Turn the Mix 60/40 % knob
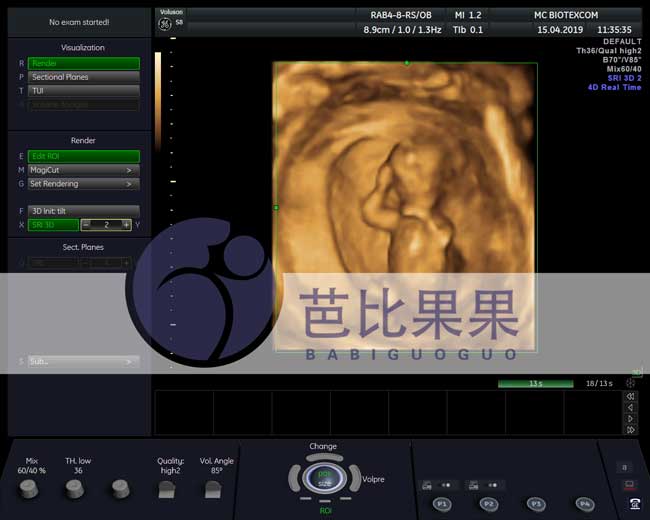Viewport: 650px width, 520px height. (29, 489)
